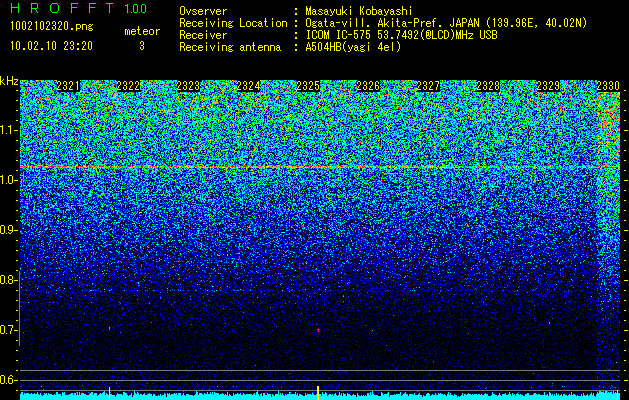629x400 pixels.
Task: Click the HROFFT program title text
Action: pos(64,8)
